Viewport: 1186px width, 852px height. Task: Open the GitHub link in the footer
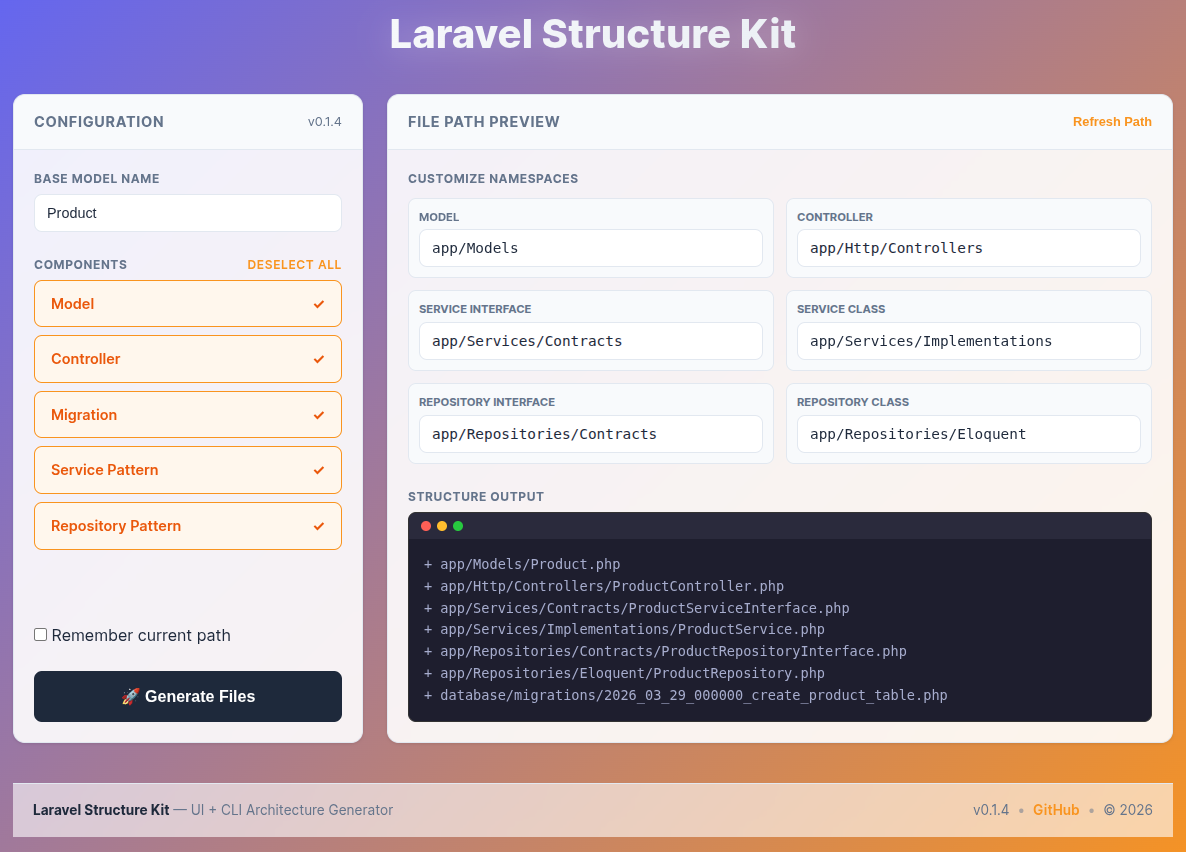click(1056, 810)
